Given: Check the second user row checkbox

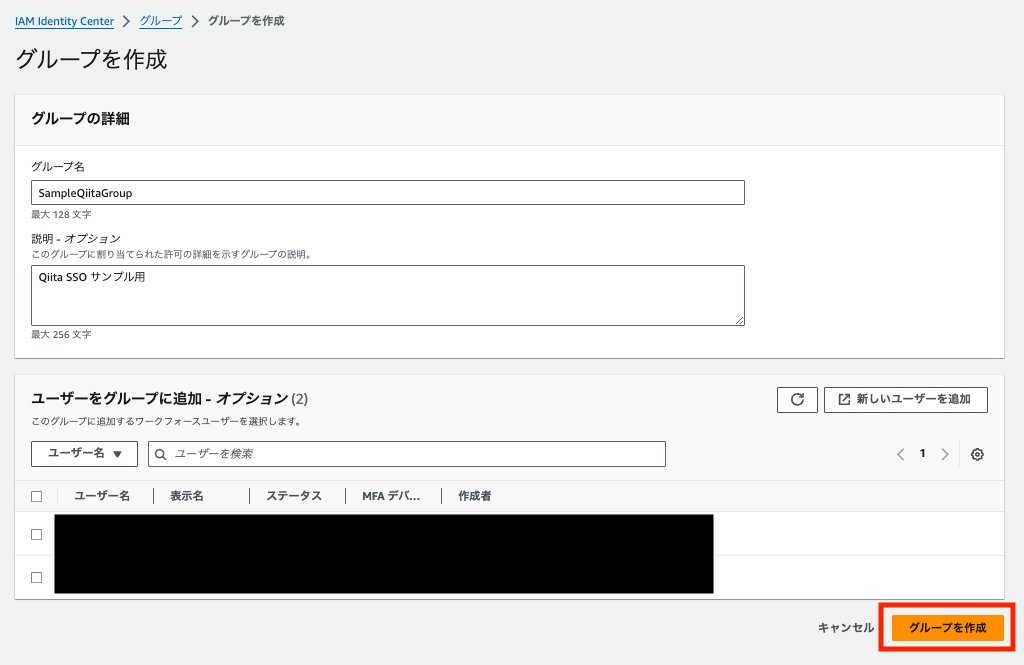Looking at the screenshot, I should click(x=36, y=577).
